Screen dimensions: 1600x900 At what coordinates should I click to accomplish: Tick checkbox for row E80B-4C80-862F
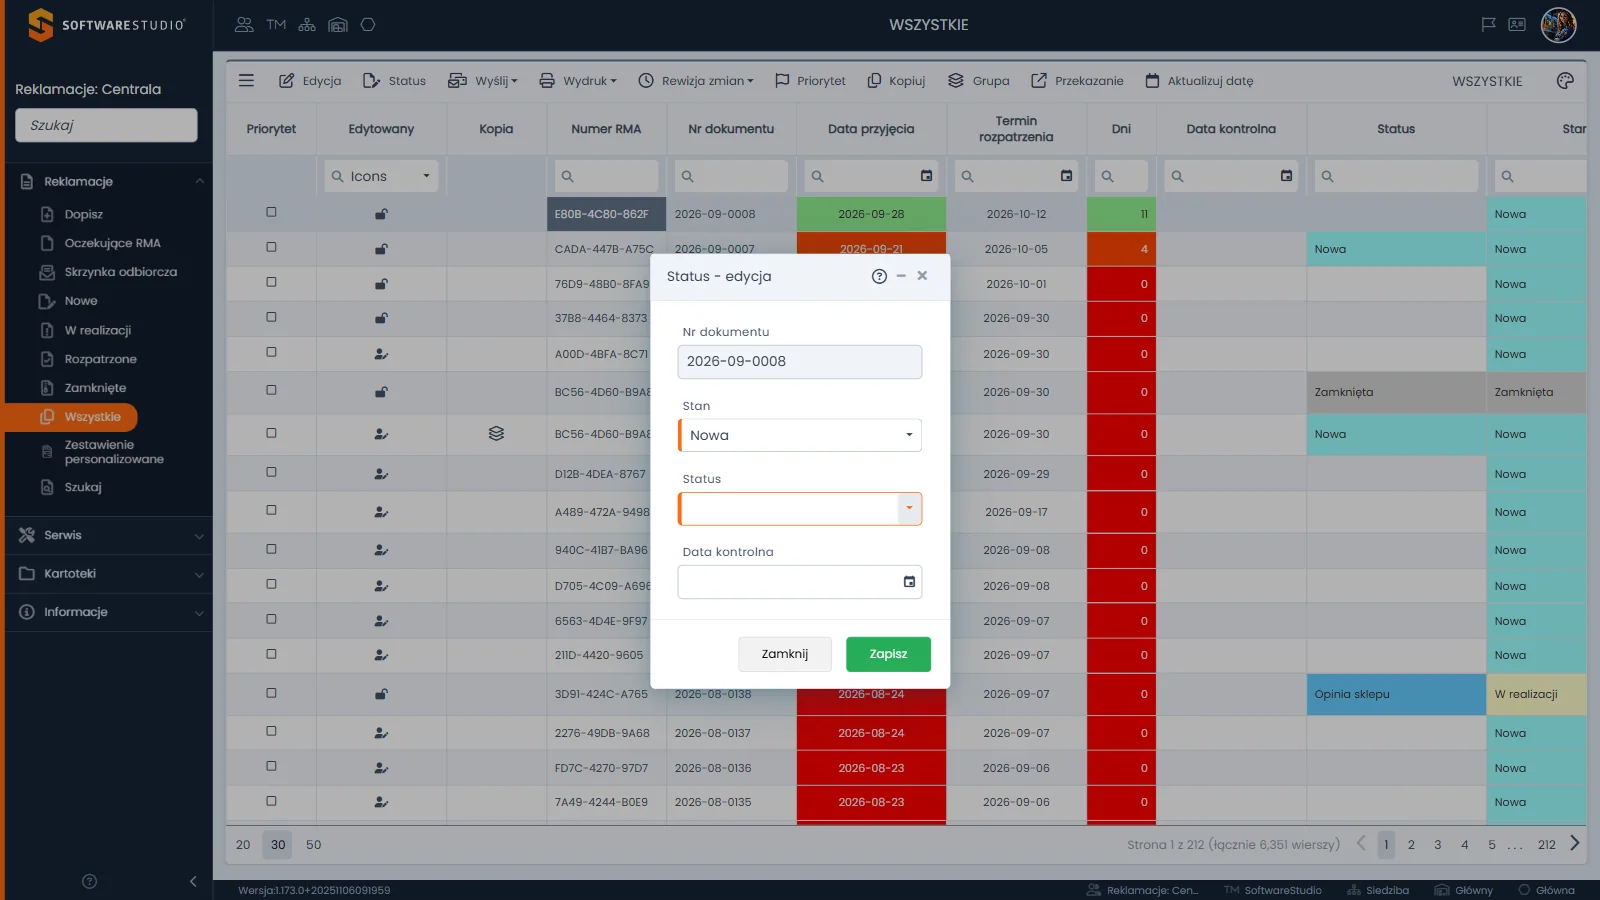271,212
